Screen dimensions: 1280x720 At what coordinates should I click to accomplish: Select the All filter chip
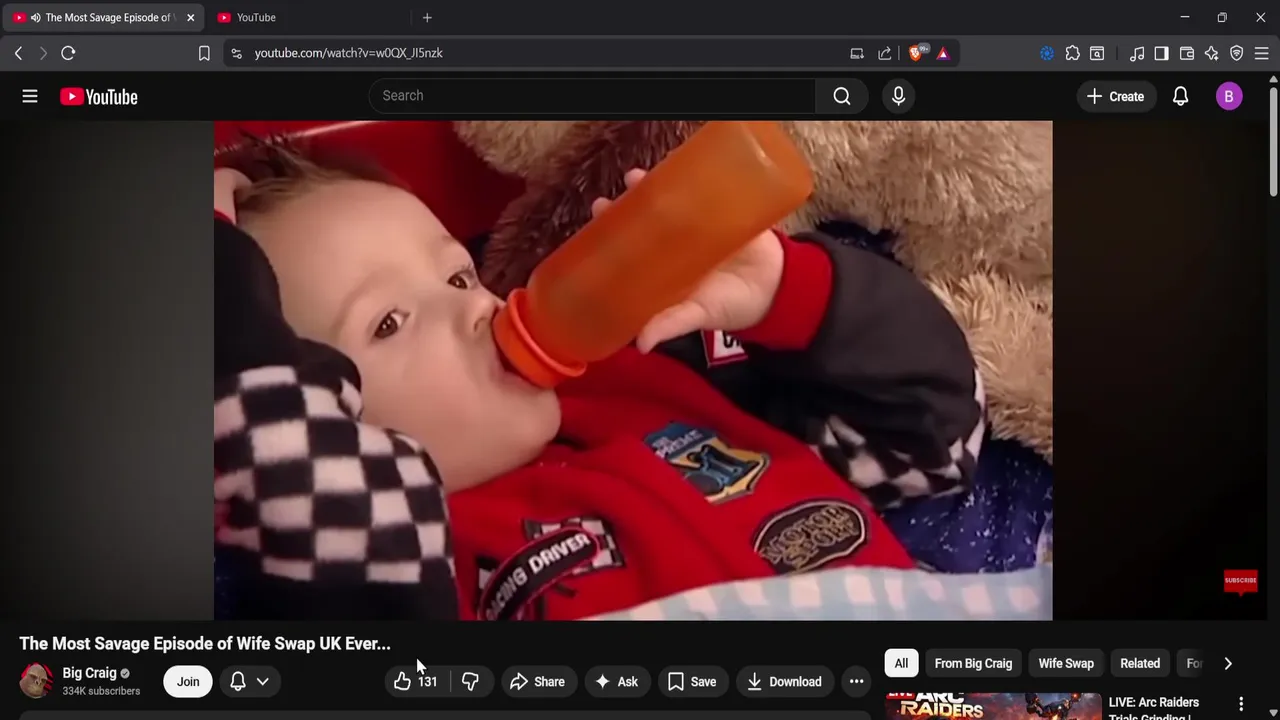(901, 663)
